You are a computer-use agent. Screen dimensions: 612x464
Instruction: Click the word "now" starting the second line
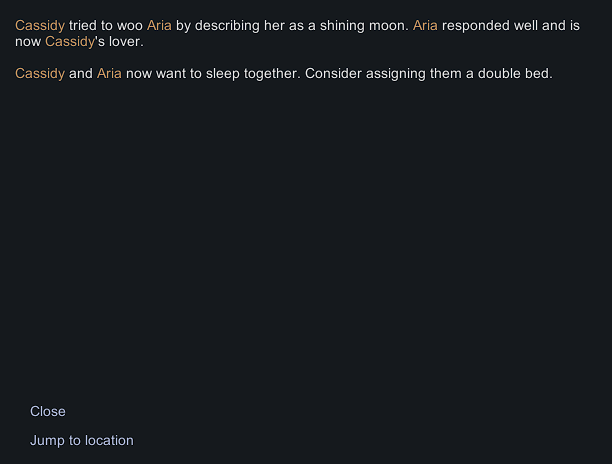click(28, 42)
